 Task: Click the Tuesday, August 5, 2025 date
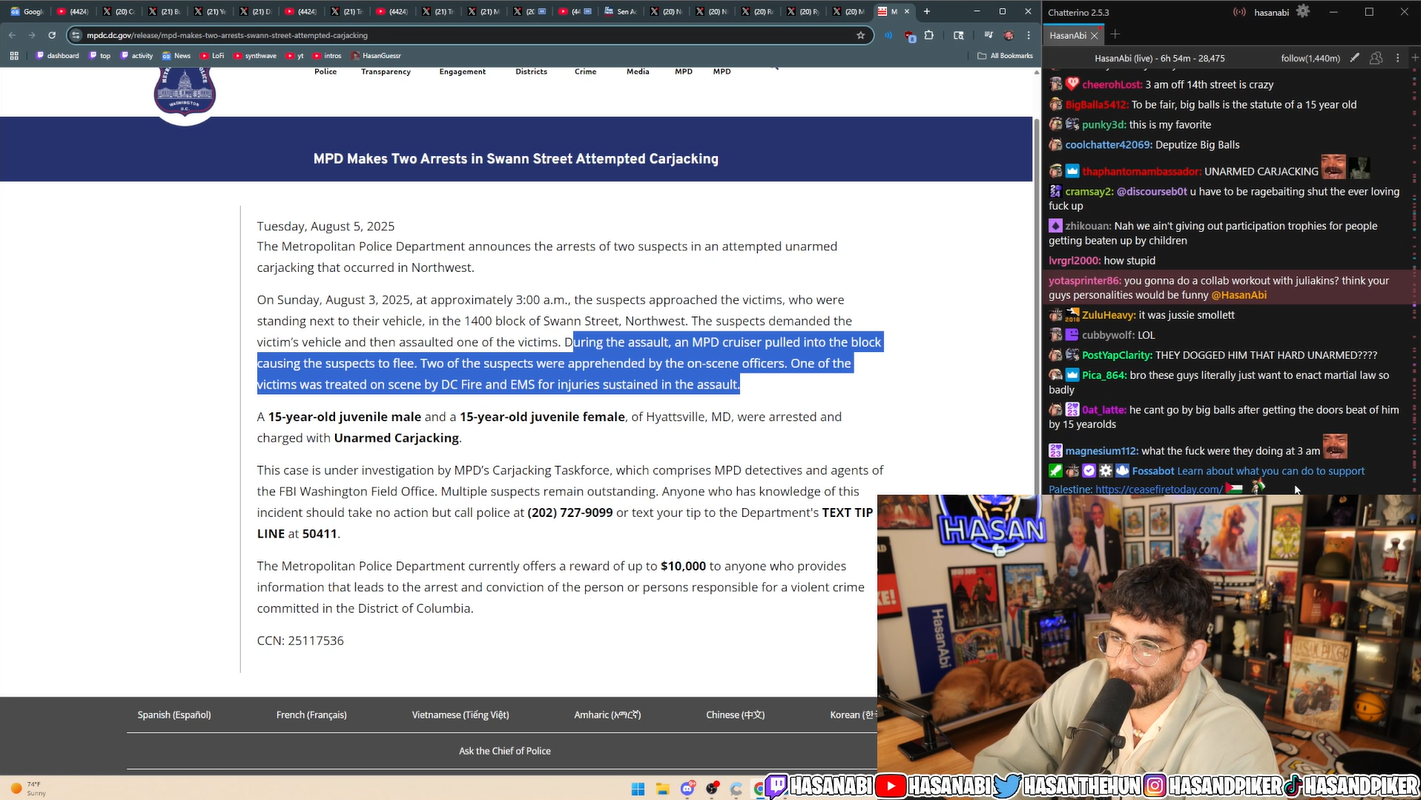click(x=326, y=226)
